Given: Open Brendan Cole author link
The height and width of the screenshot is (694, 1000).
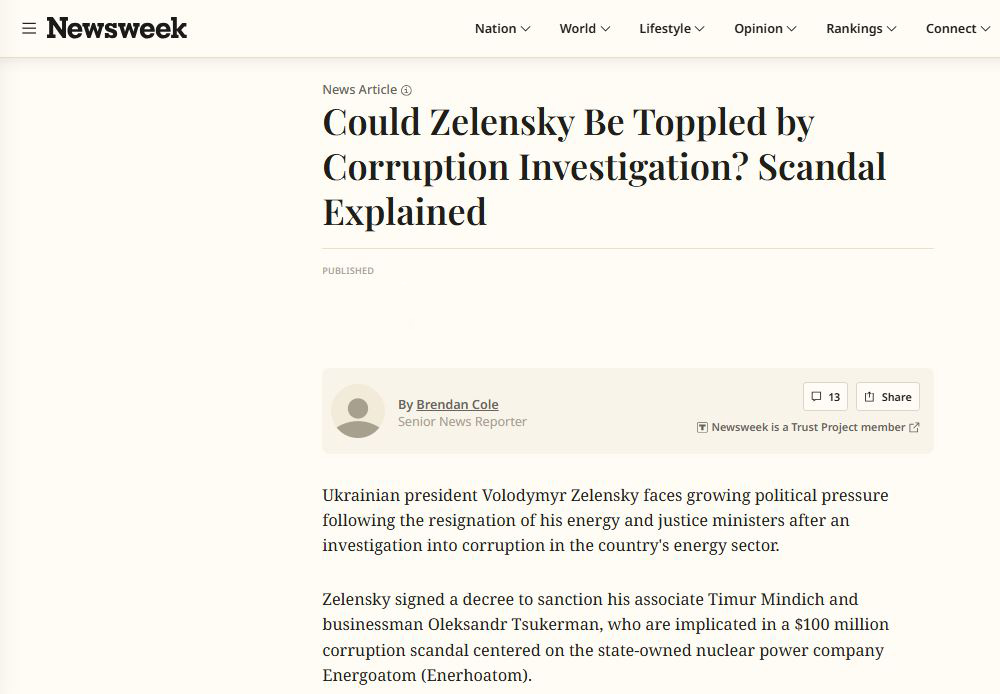Looking at the screenshot, I should click(457, 405).
